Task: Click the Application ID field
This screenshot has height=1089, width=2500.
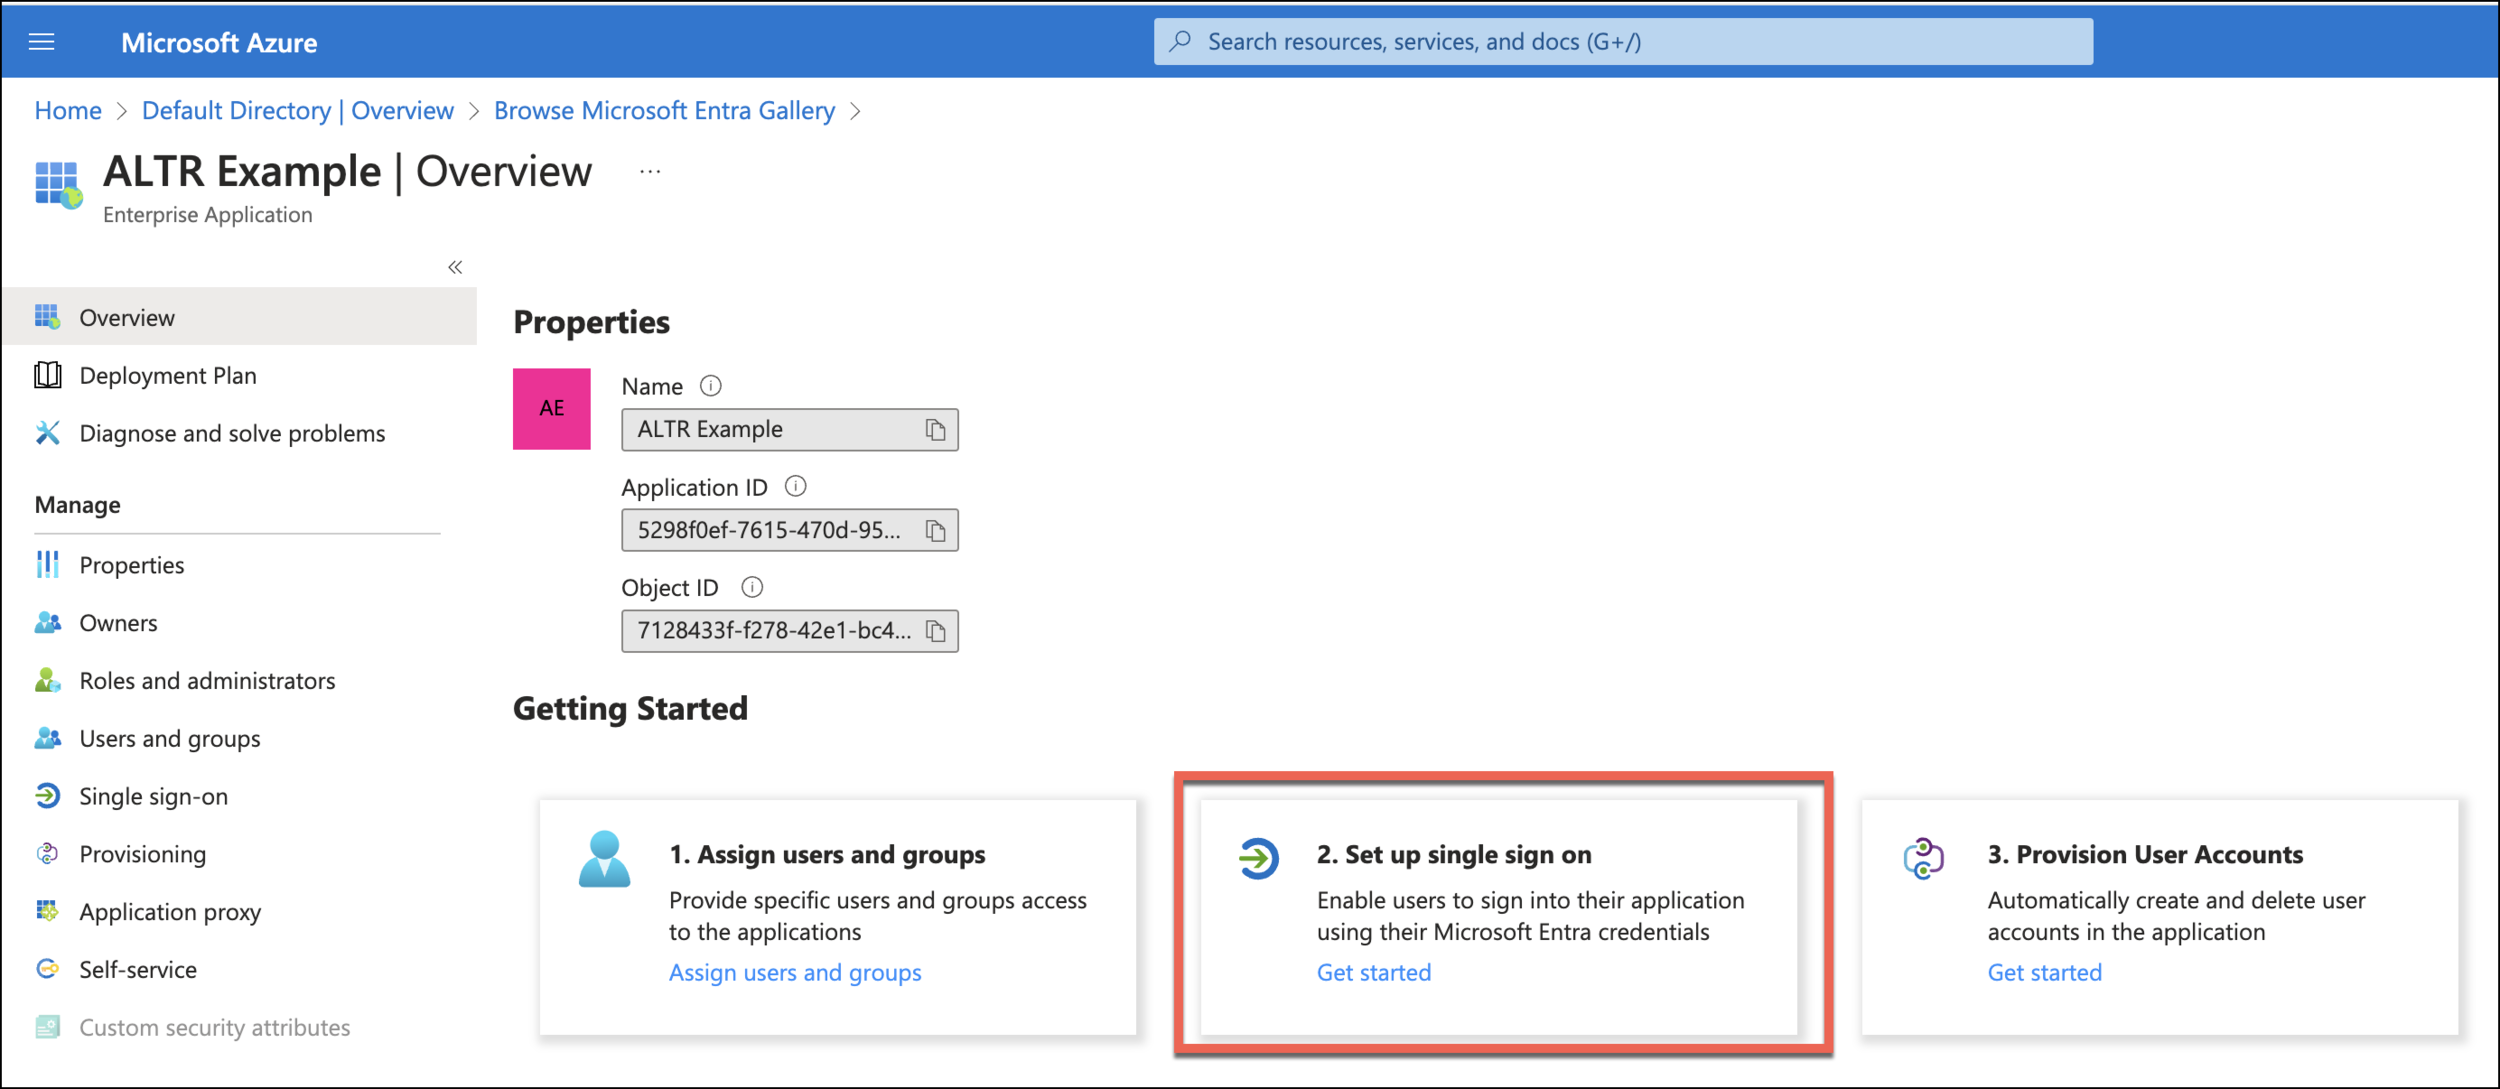Action: coord(790,530)
